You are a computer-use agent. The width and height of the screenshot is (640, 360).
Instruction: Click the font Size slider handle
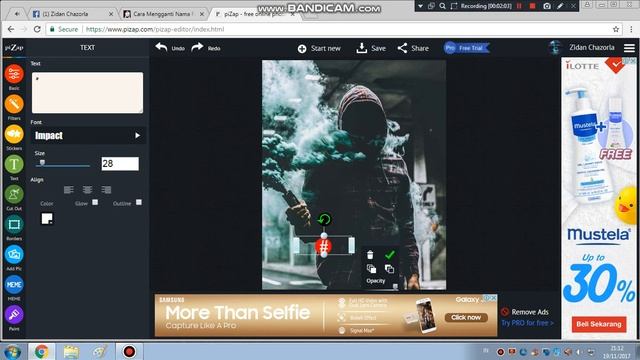42,163
